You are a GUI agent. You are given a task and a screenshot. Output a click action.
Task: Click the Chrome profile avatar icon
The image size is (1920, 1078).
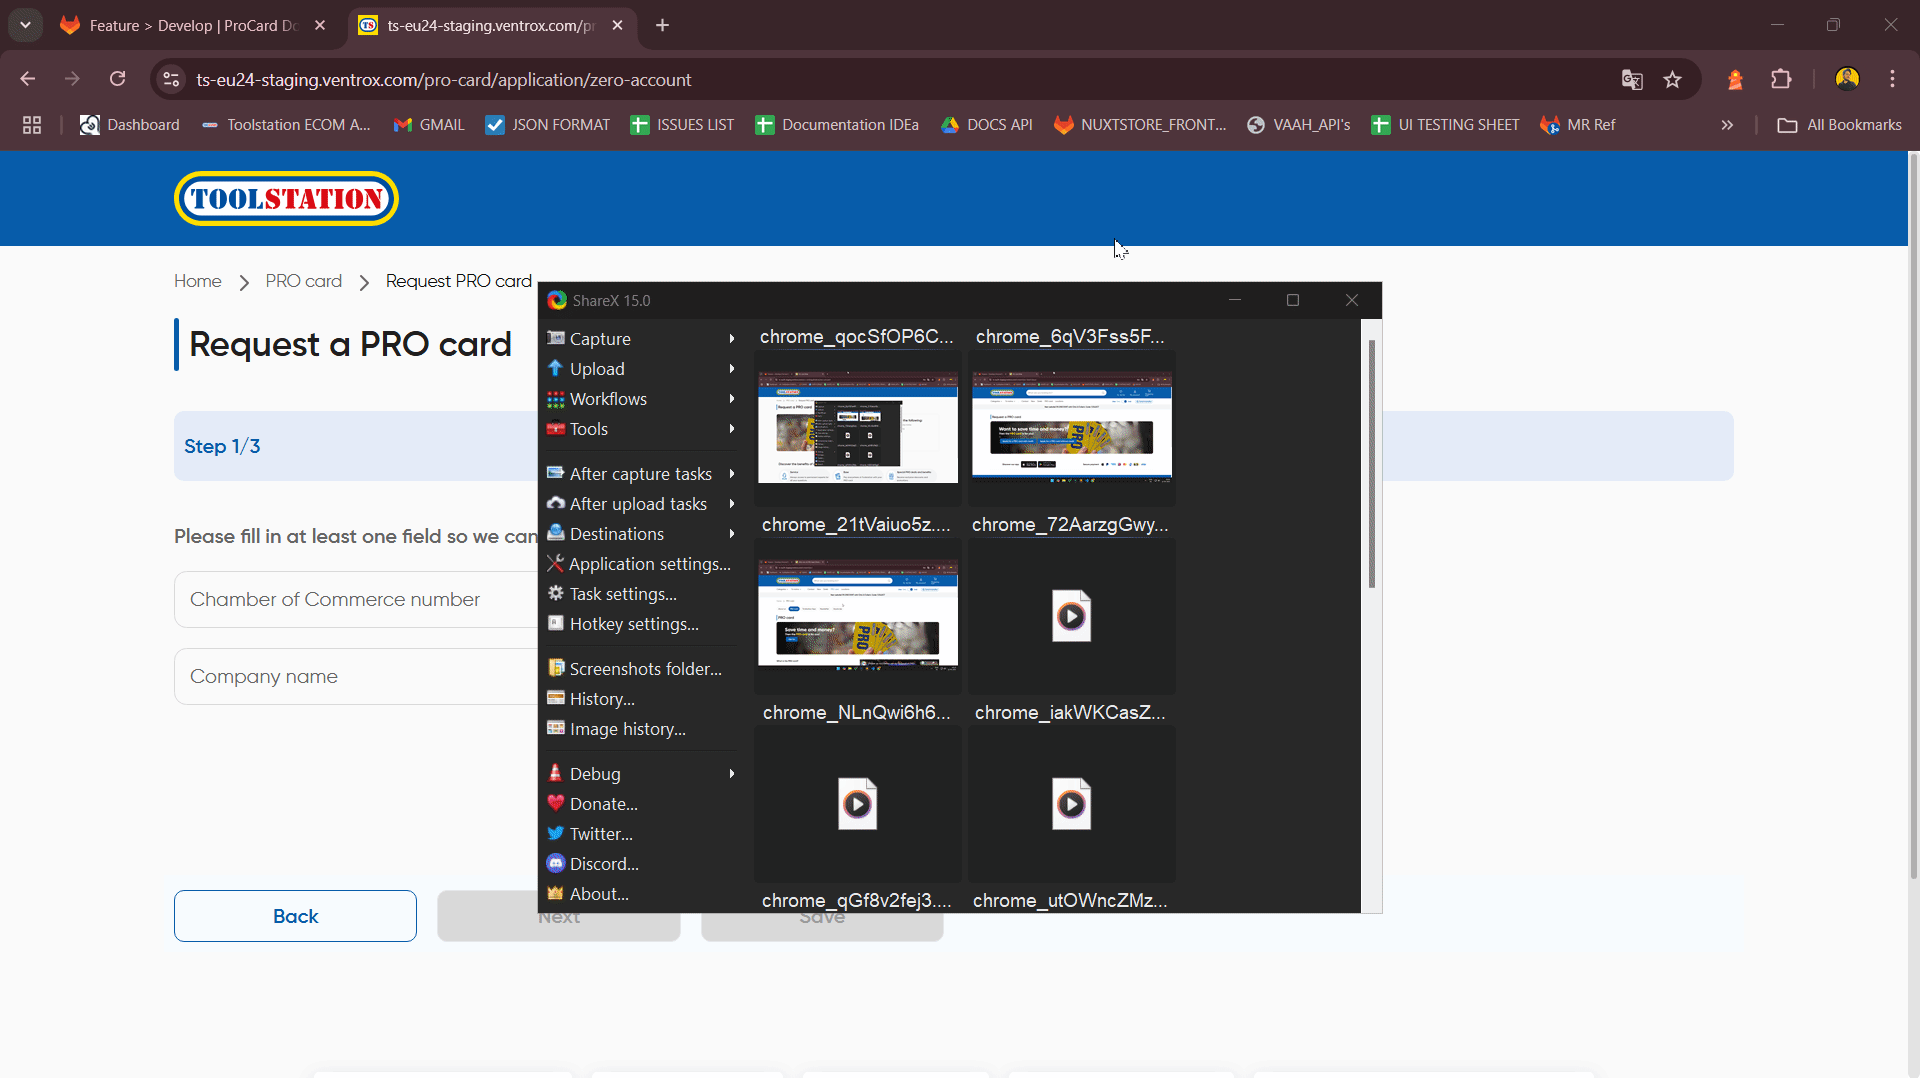(x=1847, y=79)
